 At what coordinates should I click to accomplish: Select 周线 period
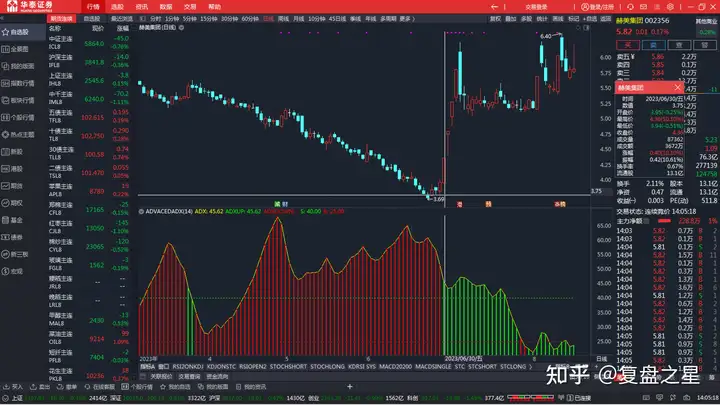click(x=284, y=19)
